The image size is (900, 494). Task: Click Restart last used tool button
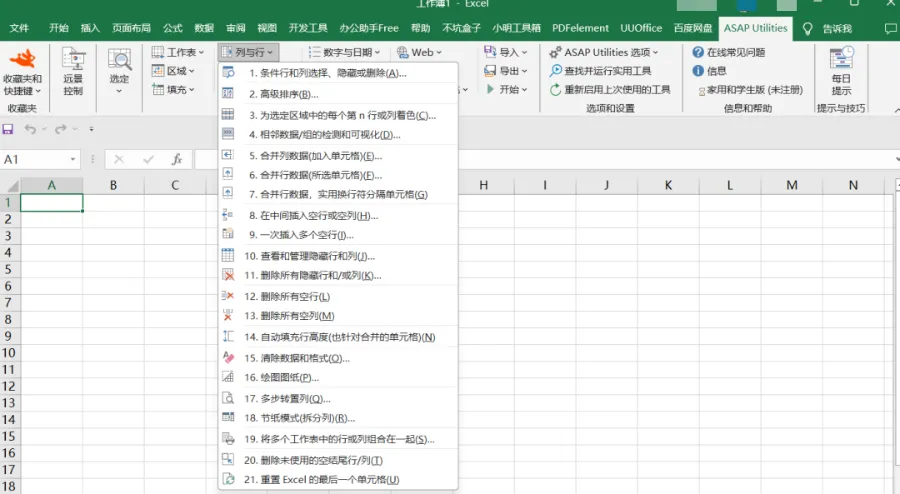click(610, 89)
